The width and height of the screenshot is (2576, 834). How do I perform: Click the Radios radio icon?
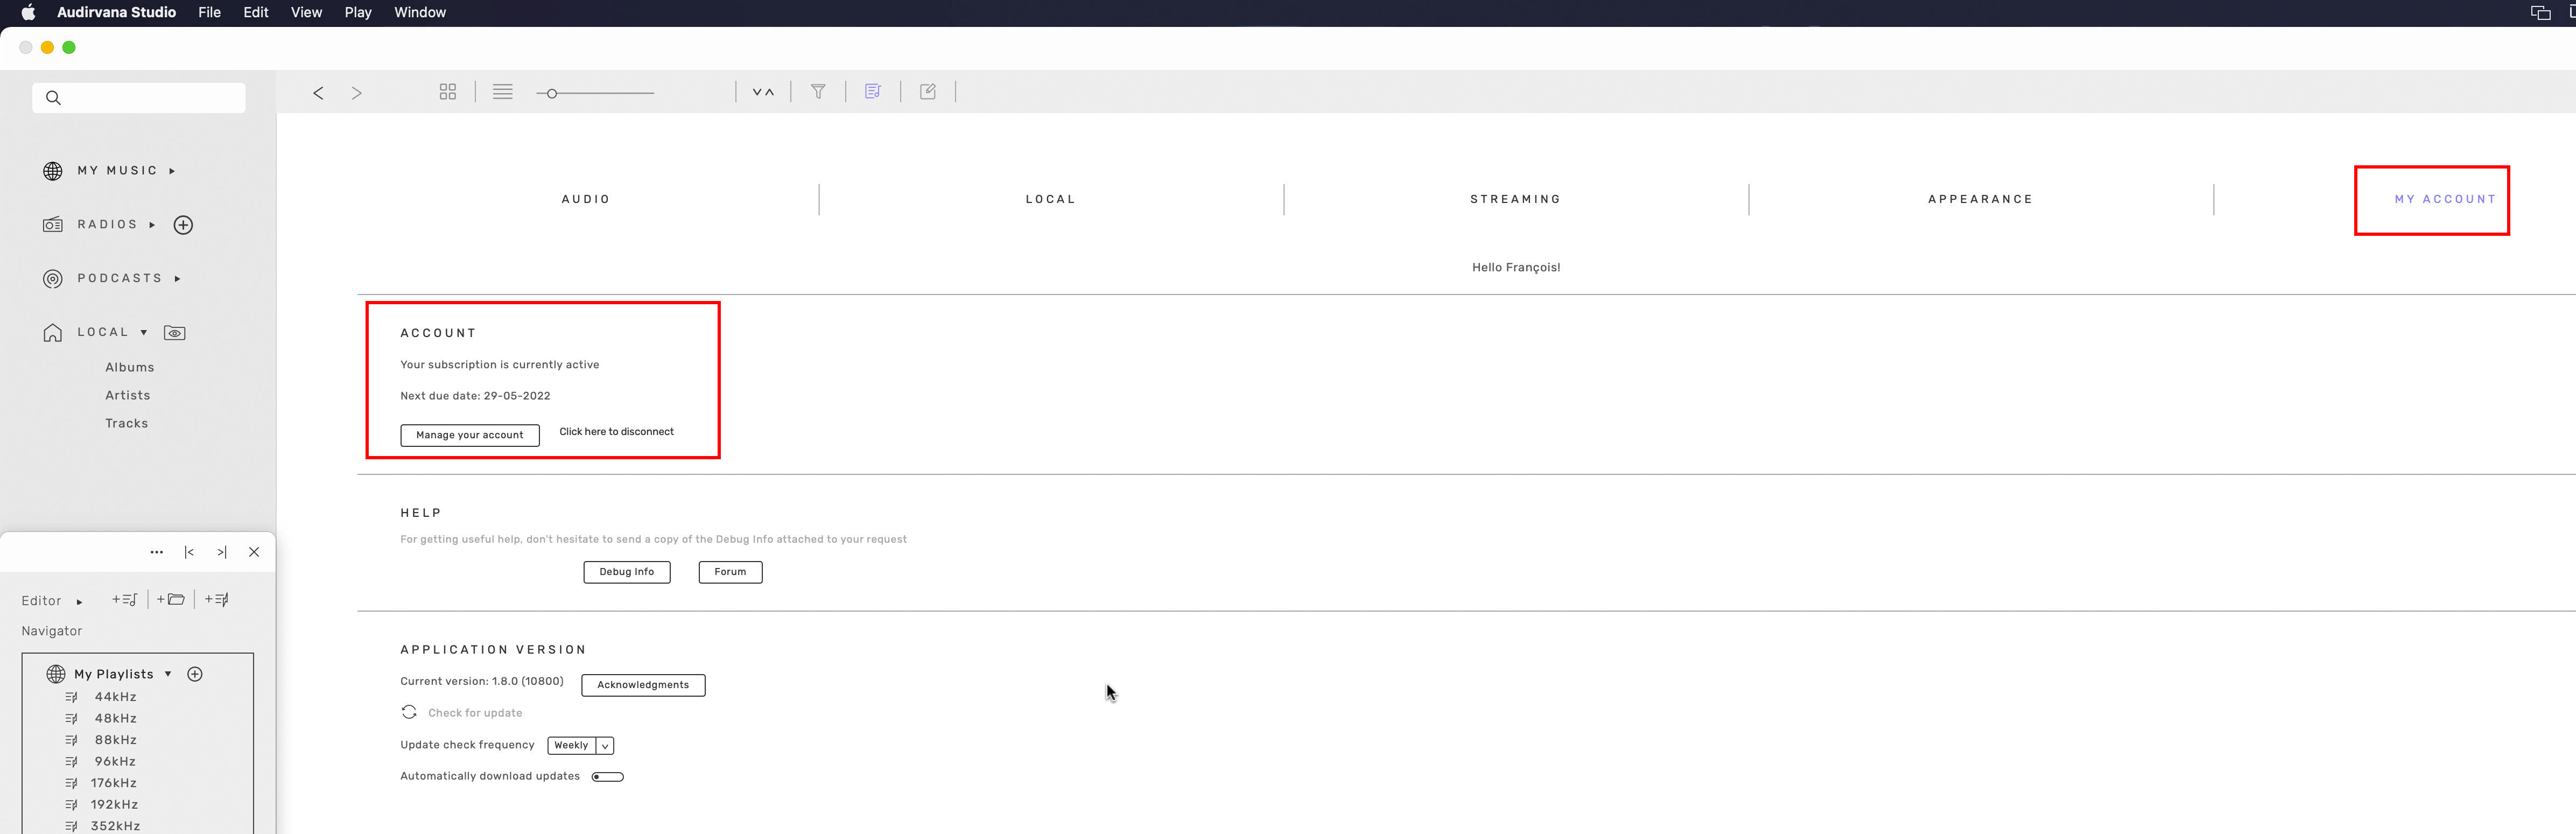[53, 225]
